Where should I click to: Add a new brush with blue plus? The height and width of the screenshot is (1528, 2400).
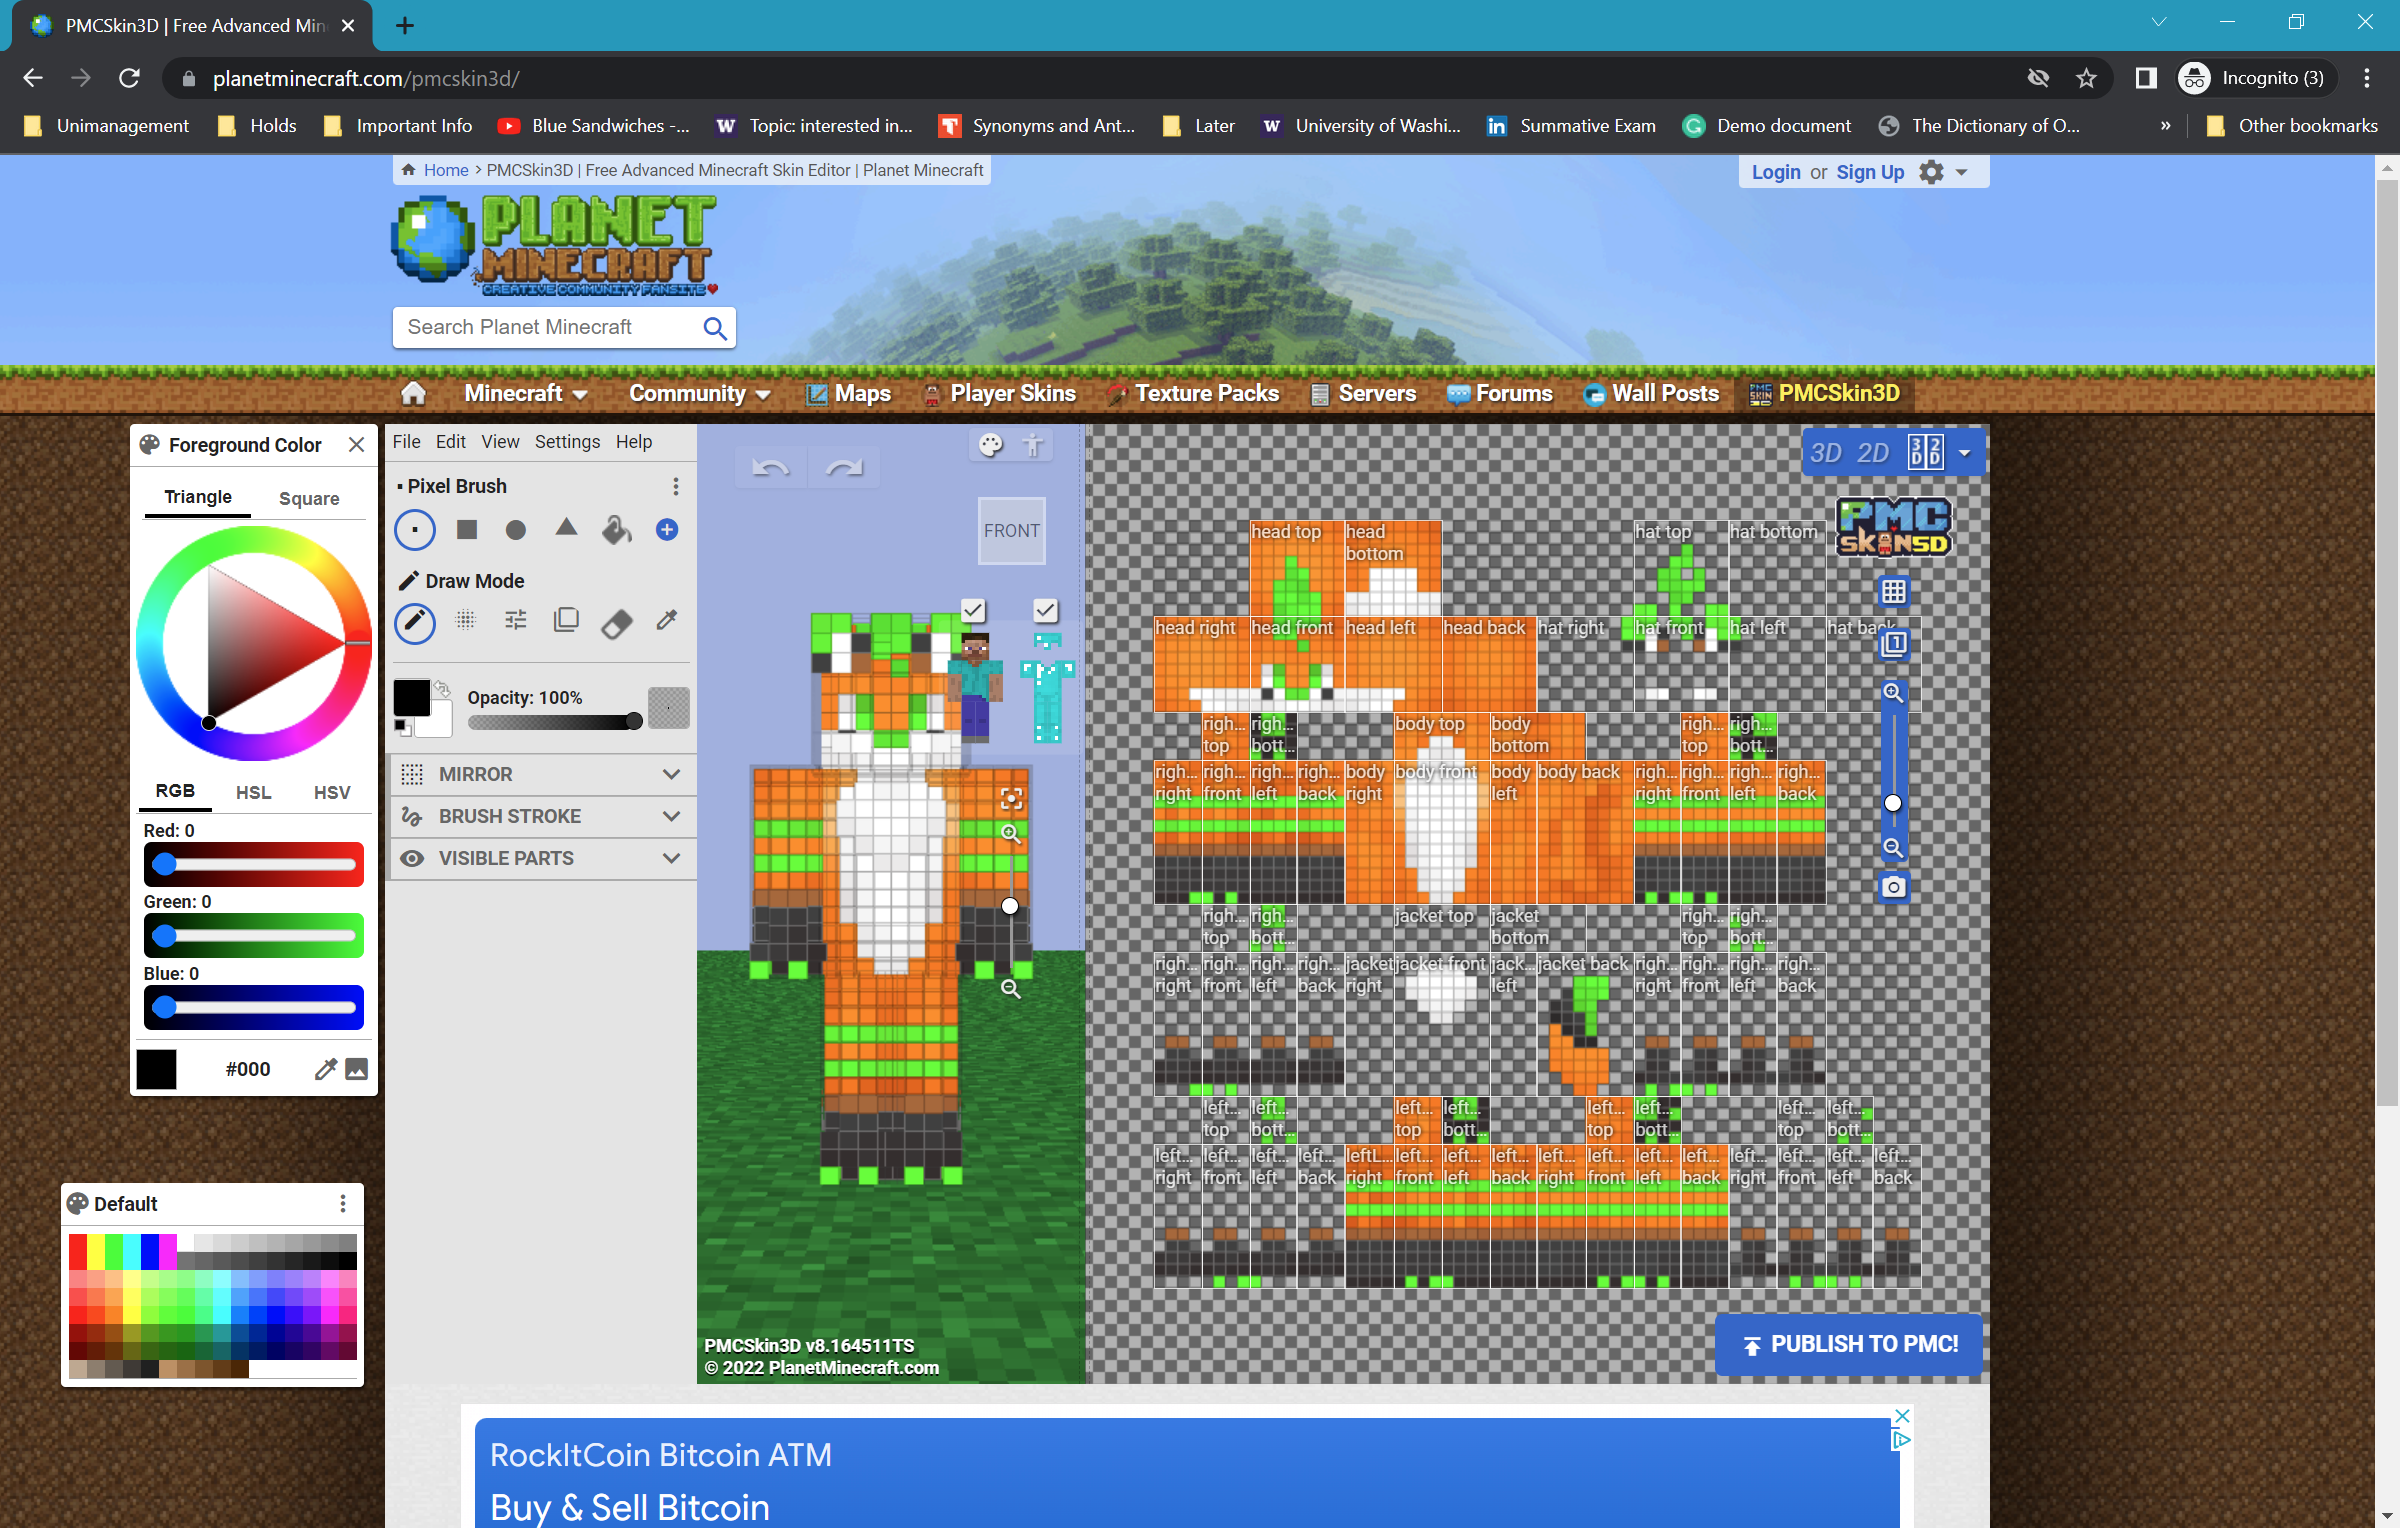point(667,530)
